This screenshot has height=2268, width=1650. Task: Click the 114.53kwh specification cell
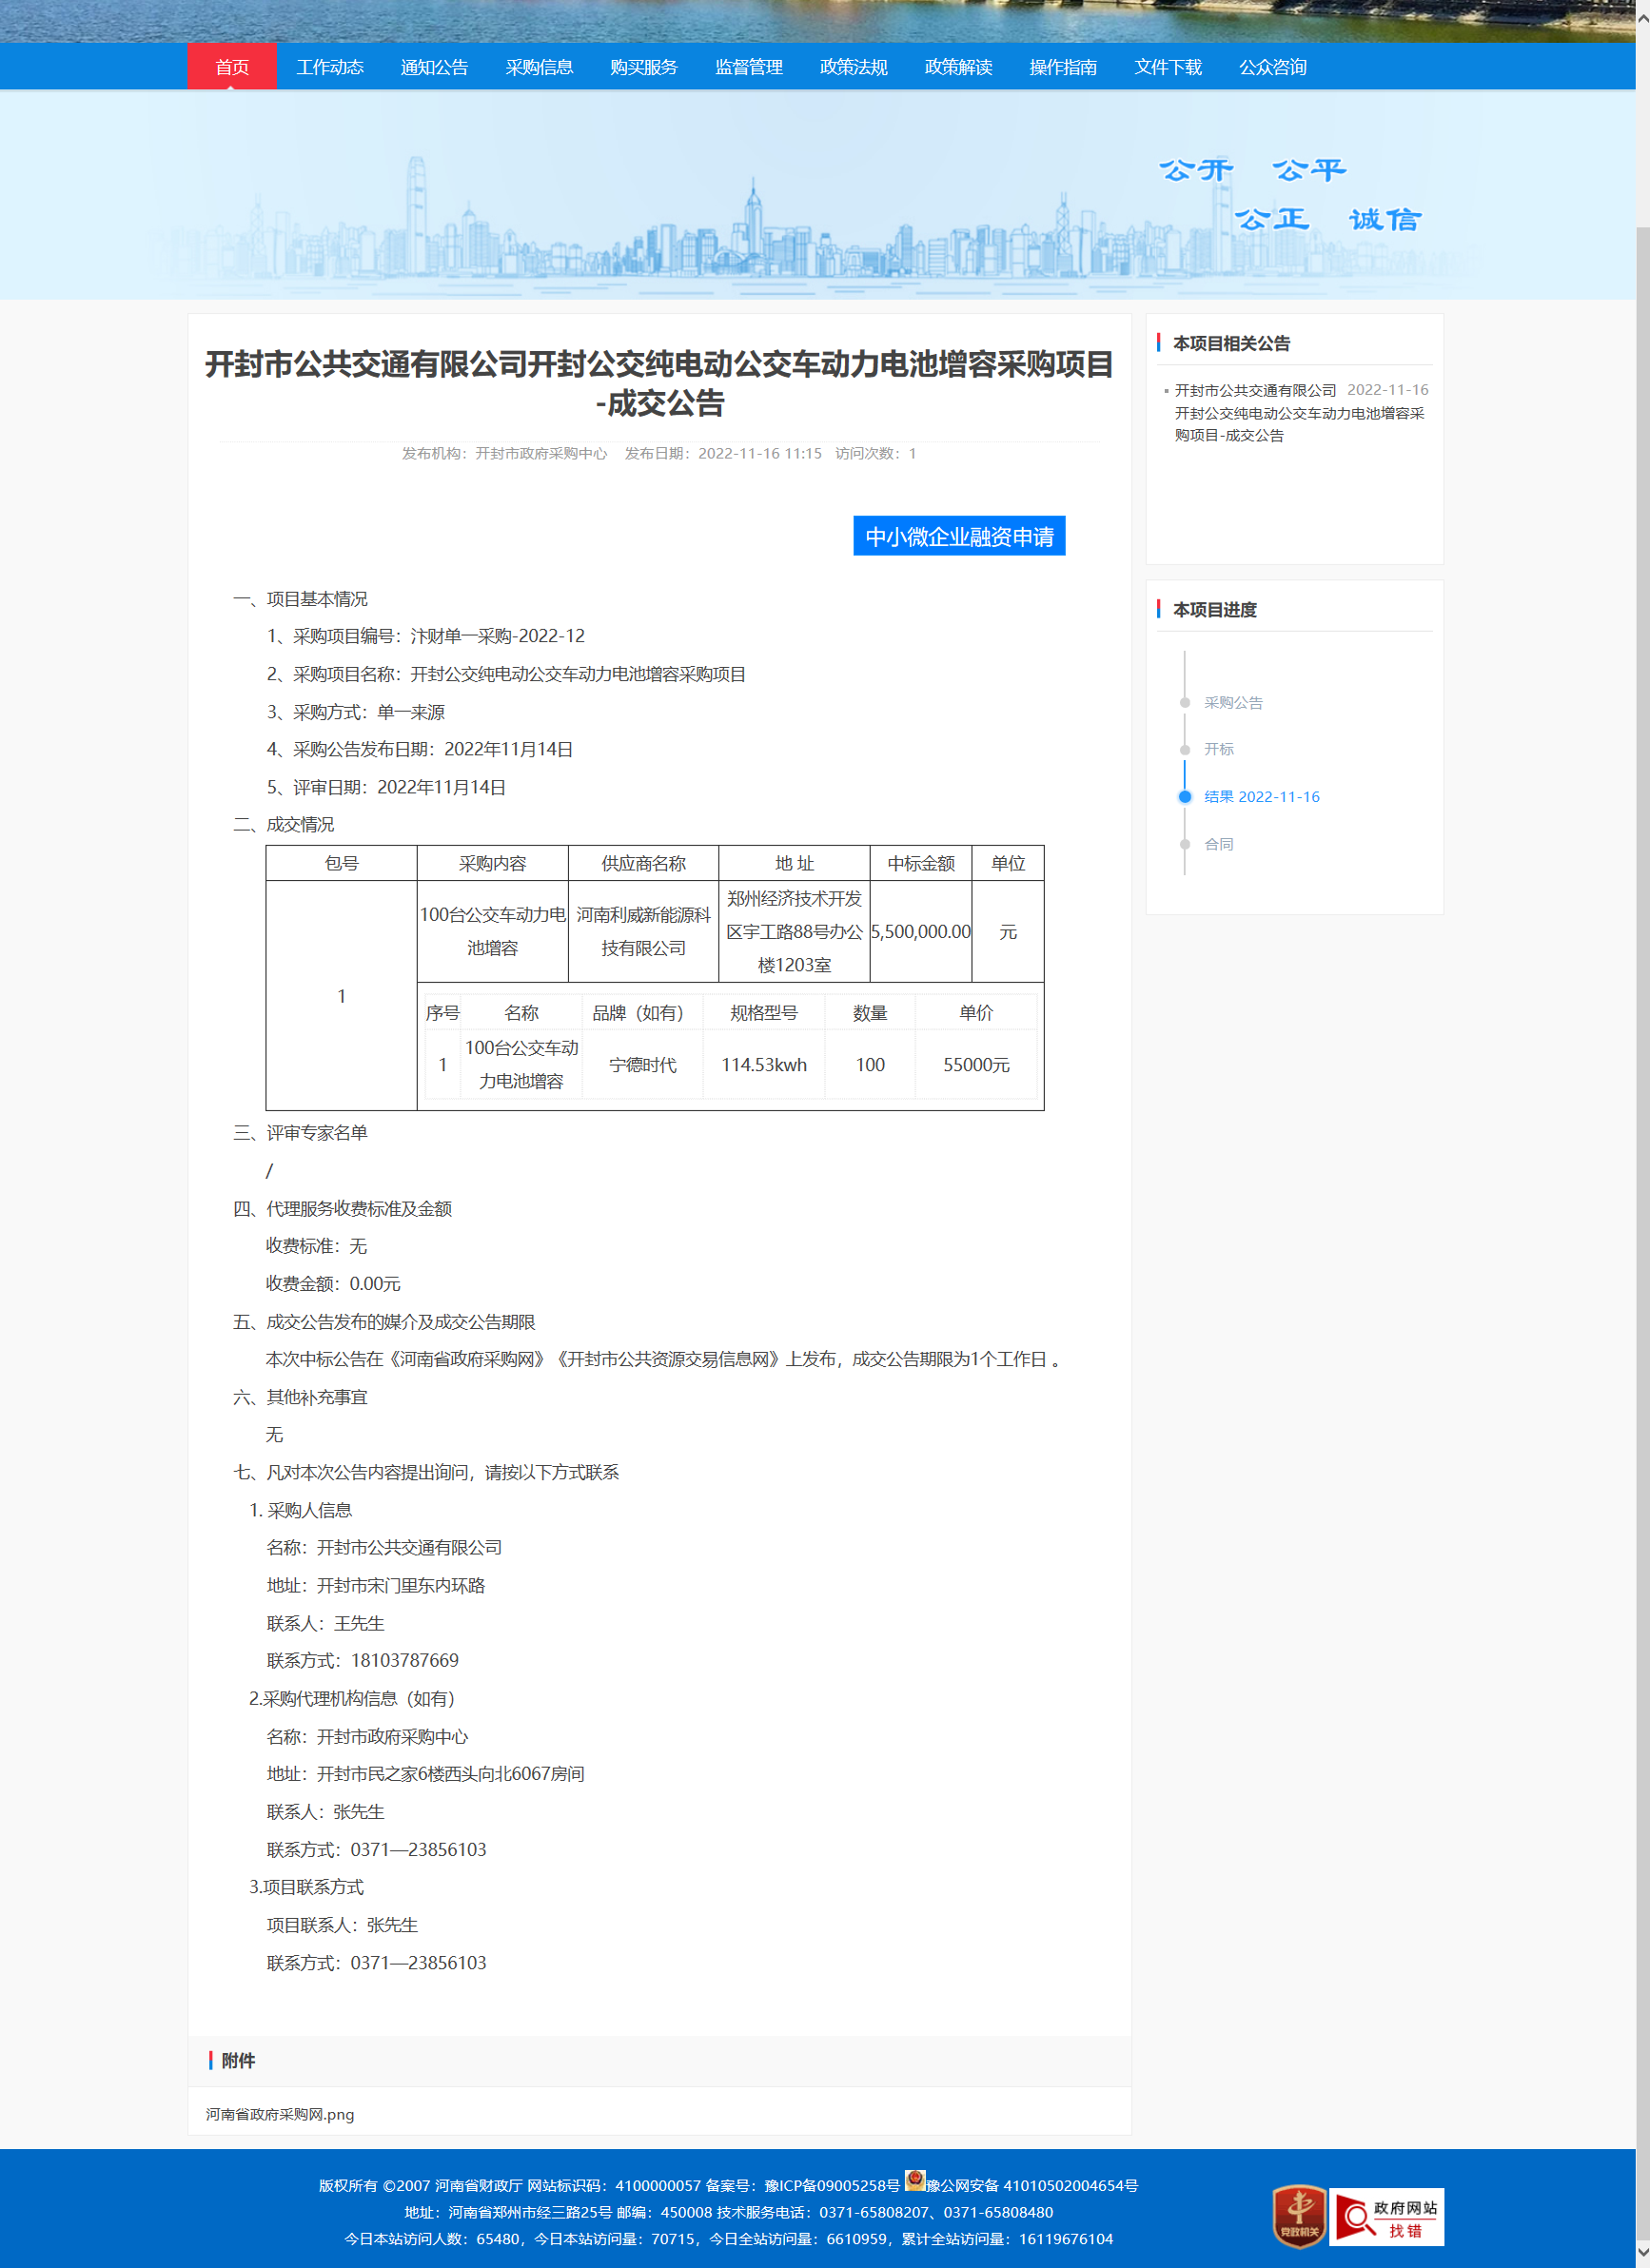click(764, 1065)
